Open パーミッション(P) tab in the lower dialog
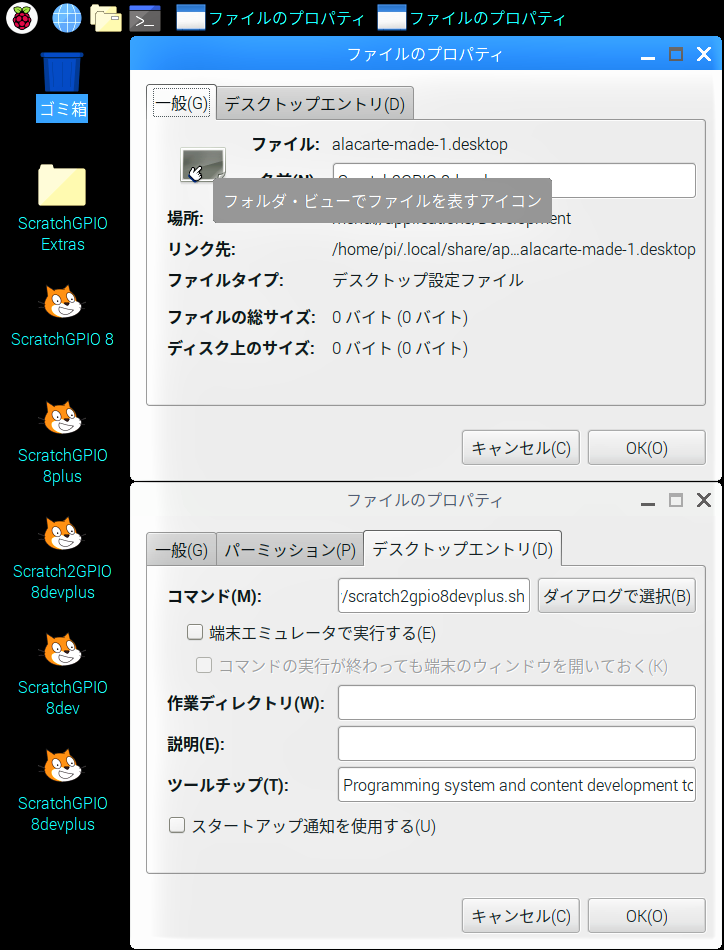The height and width of the screenshot is (950, 724). coord(290,550)
